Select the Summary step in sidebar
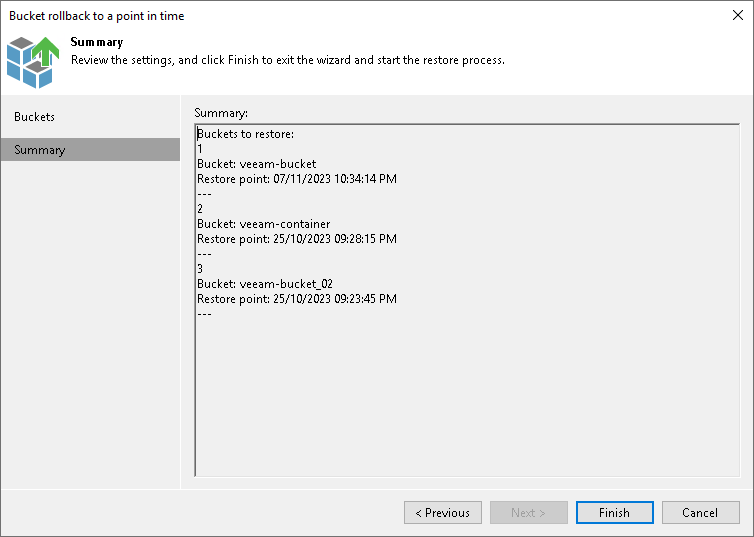Viewport: 754px width, 537px height. 90,150
